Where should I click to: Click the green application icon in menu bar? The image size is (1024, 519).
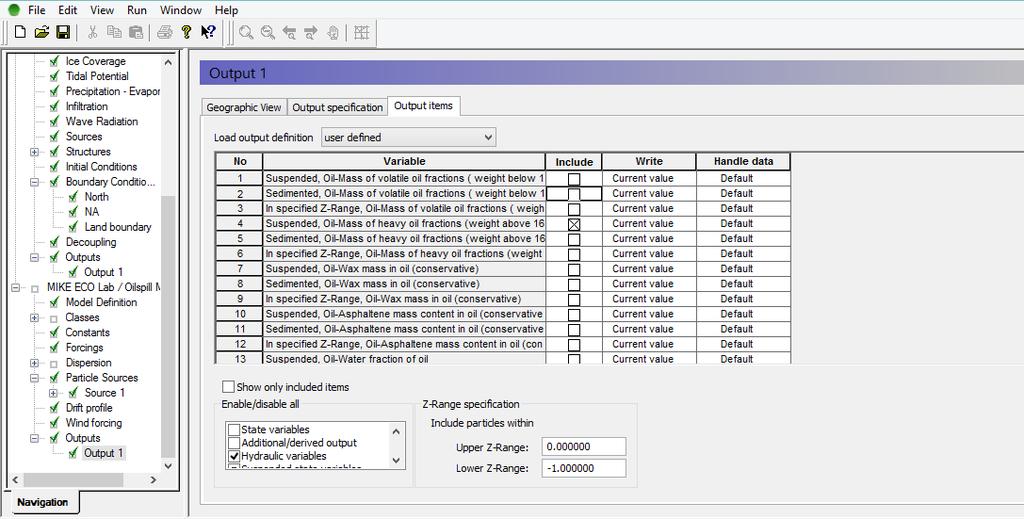[14, 10]
